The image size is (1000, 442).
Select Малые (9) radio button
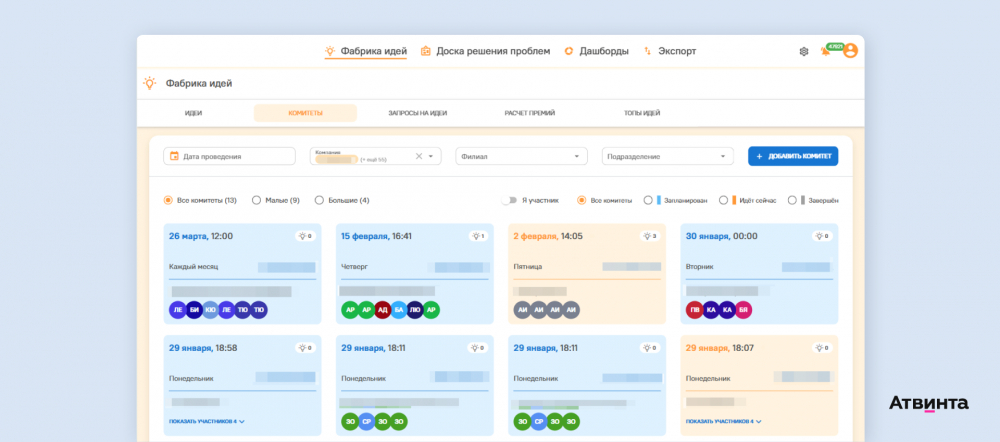(x=256, y=200)
